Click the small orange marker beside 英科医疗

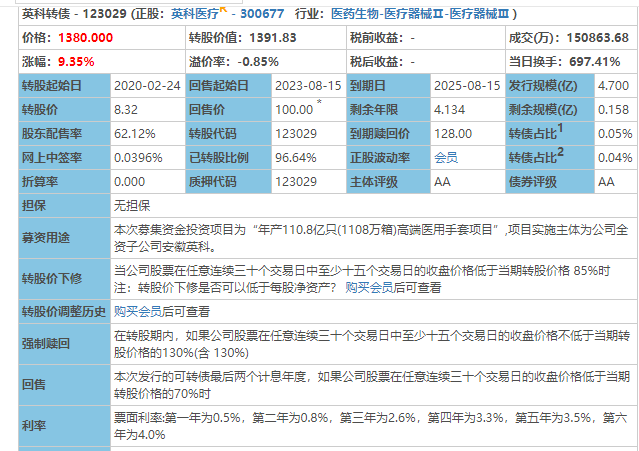point(223,9)
